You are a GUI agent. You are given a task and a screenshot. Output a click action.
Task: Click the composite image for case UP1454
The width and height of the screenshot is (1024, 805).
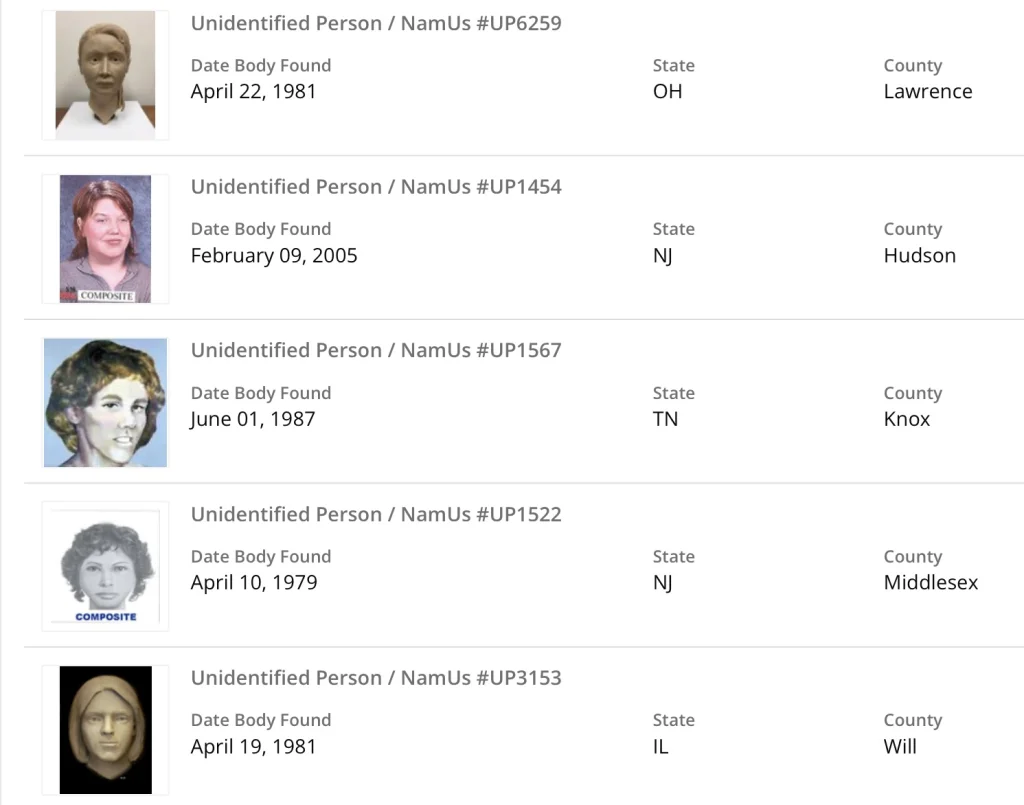(x=105, y=239)
